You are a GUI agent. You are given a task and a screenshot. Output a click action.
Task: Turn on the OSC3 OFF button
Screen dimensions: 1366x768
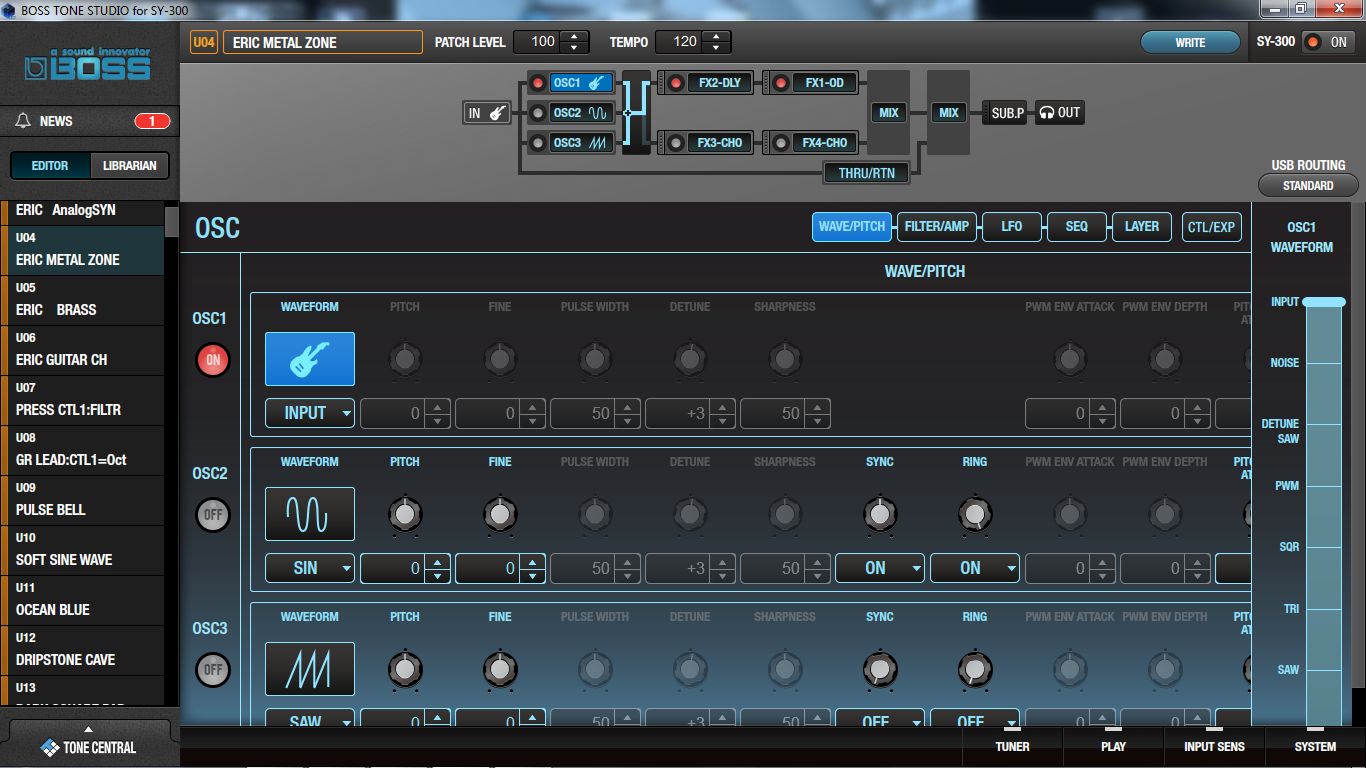pyautogui.click(x=212, y=669)
